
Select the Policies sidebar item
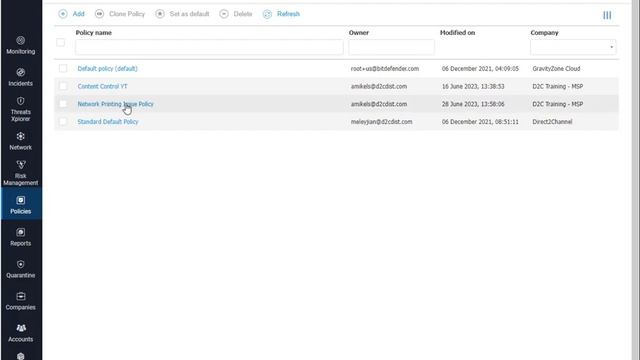pos(20,204)
